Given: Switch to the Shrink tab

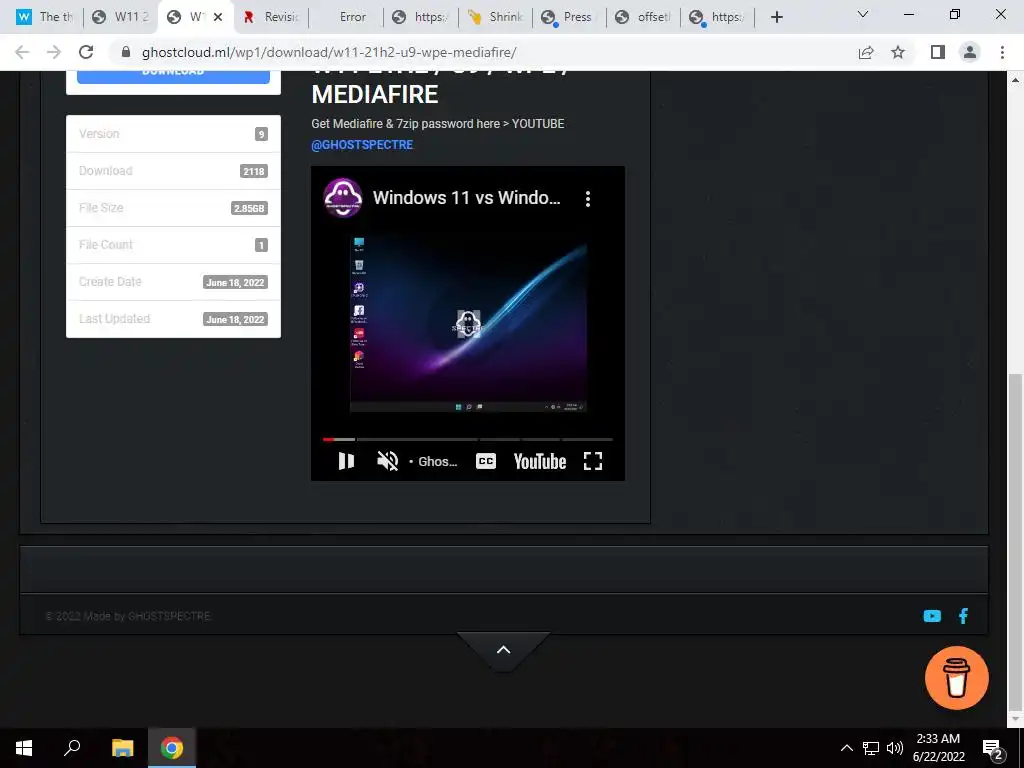Looking at the screenshot, I should coord(495,17).
